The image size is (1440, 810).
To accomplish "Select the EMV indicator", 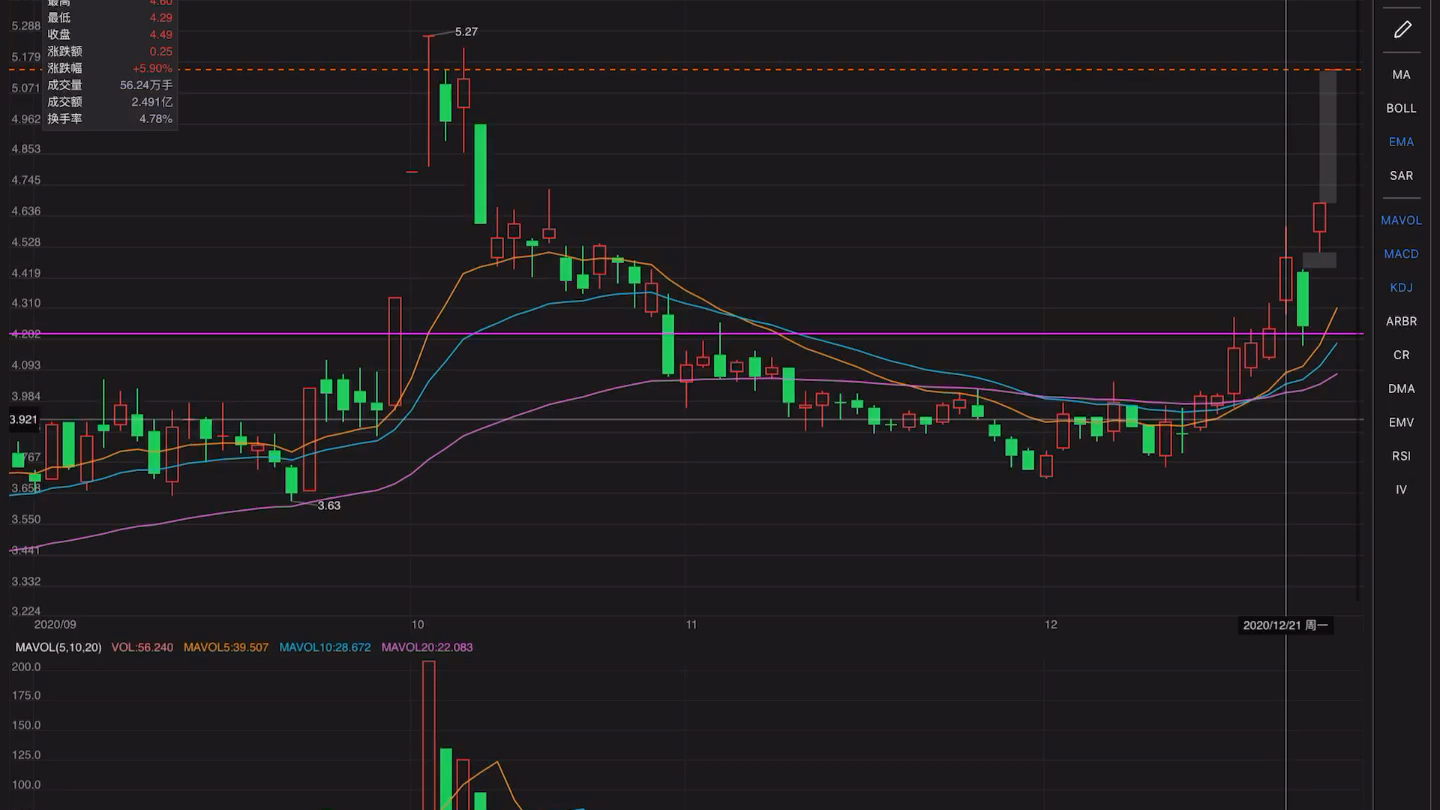I will tap(1401, 423).
